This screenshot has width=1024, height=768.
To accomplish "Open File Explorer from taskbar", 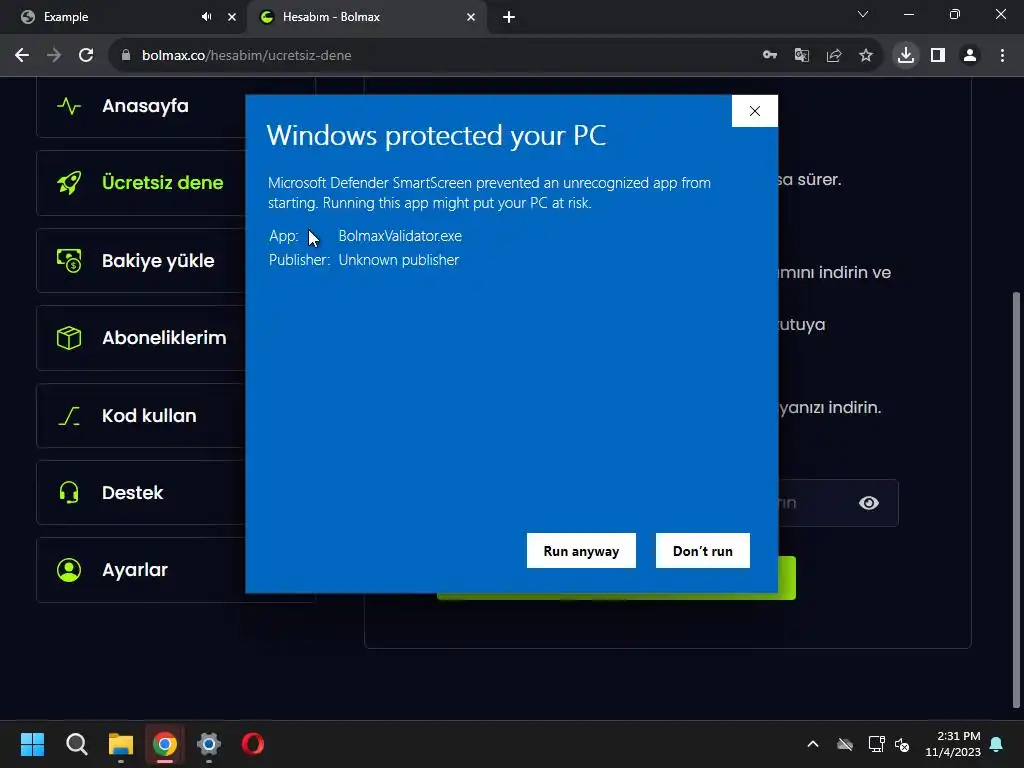I will pyautogui.click(x=121, y=744).
